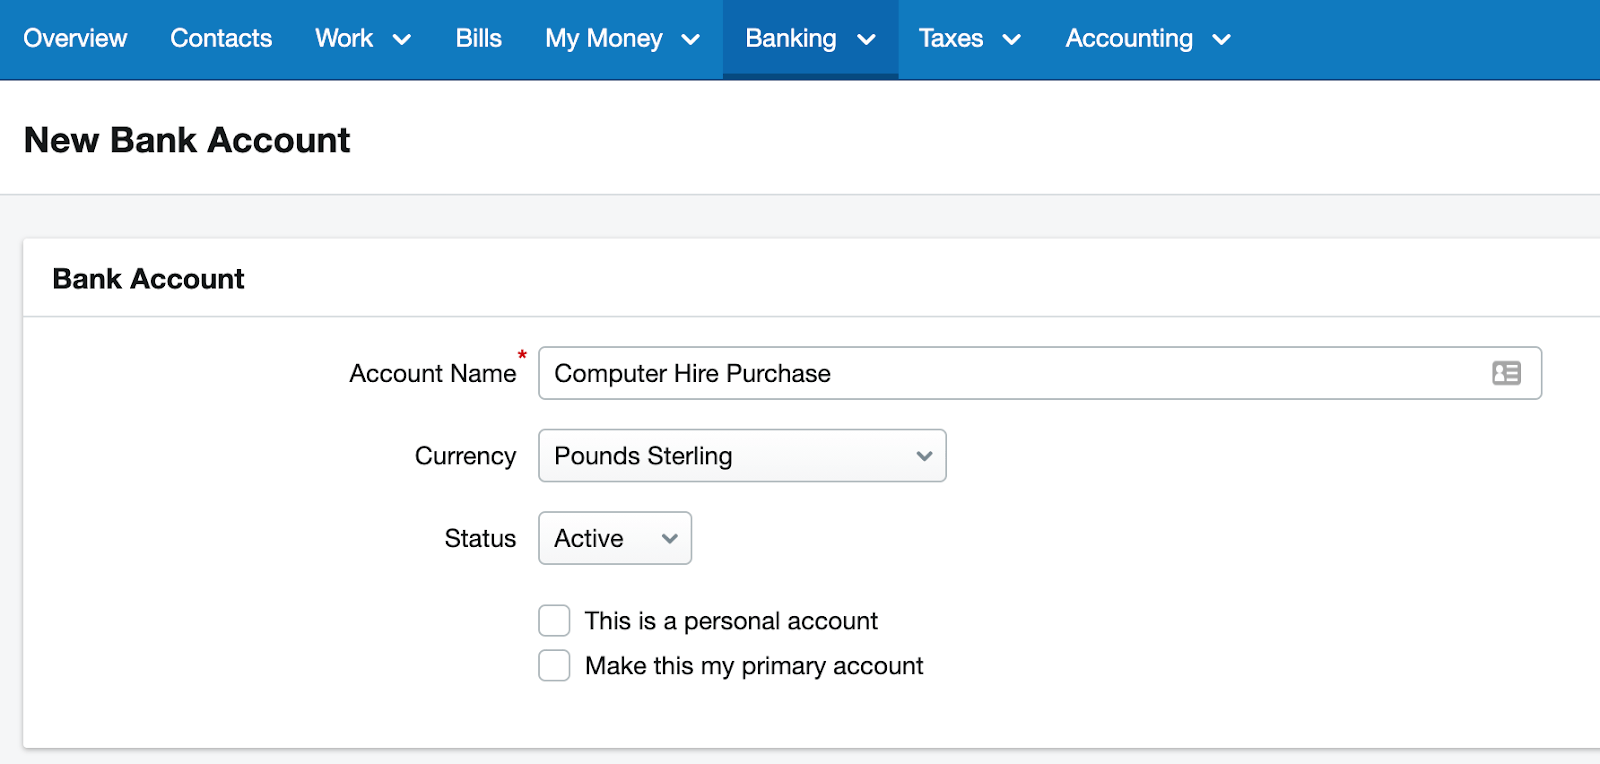
Task: Click the 'Account Name' field label
Action: point(433,373)
